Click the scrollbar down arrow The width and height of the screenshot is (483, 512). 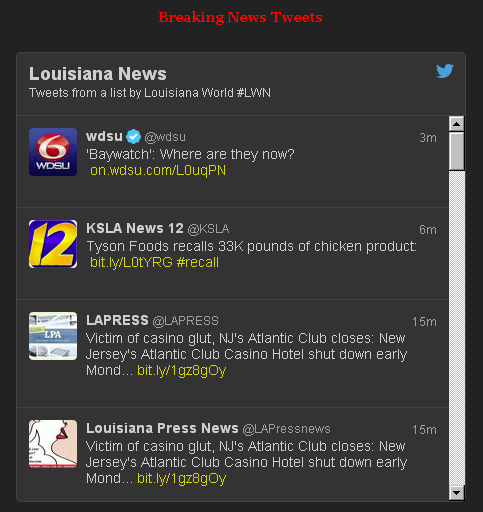(457, 492)
